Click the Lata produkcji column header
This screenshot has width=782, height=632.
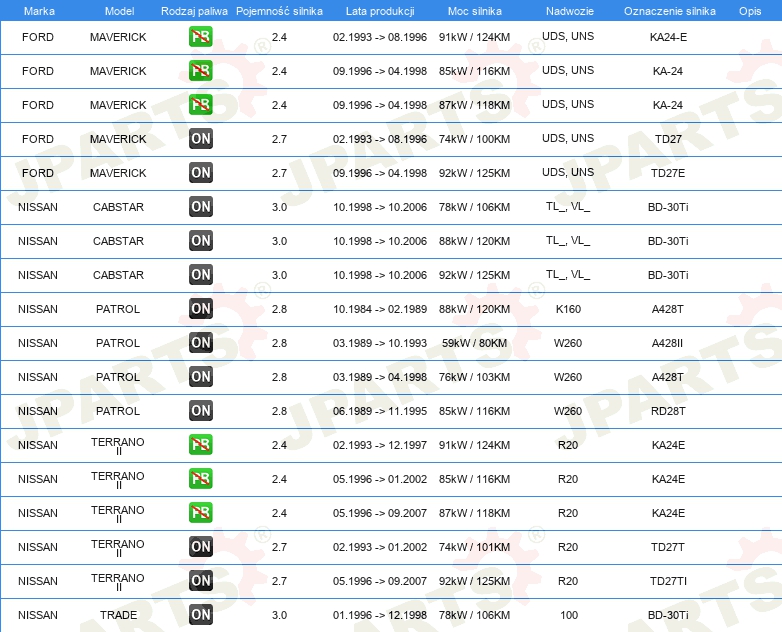point(380,11)
